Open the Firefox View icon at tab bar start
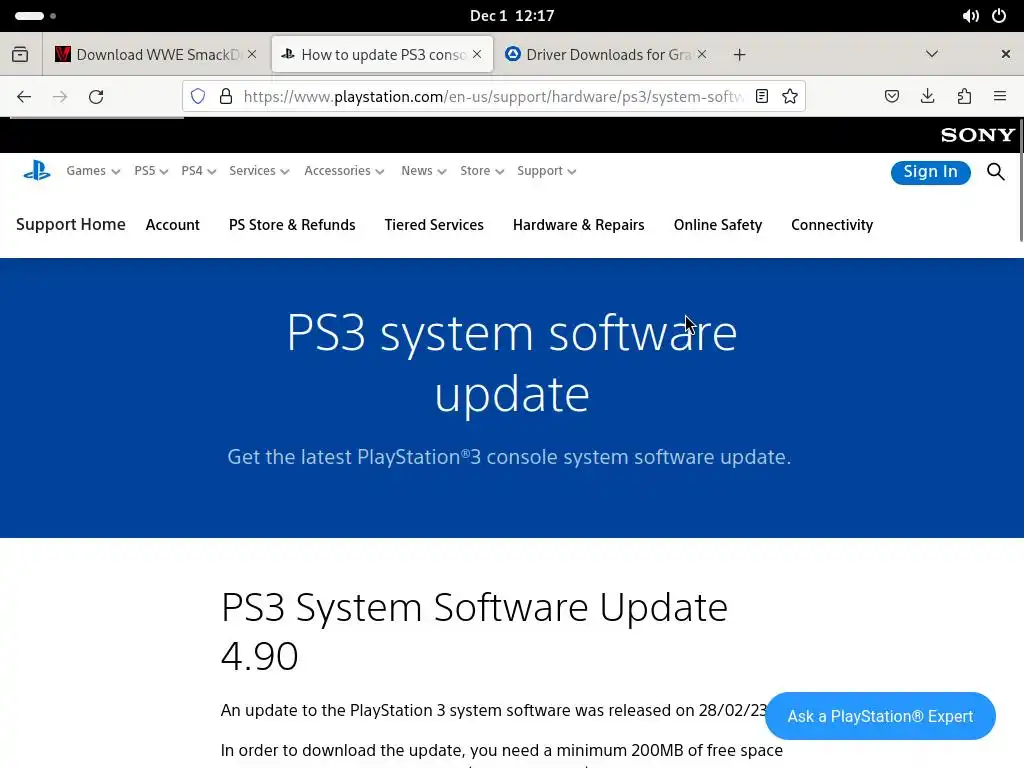 pos(20,54)
